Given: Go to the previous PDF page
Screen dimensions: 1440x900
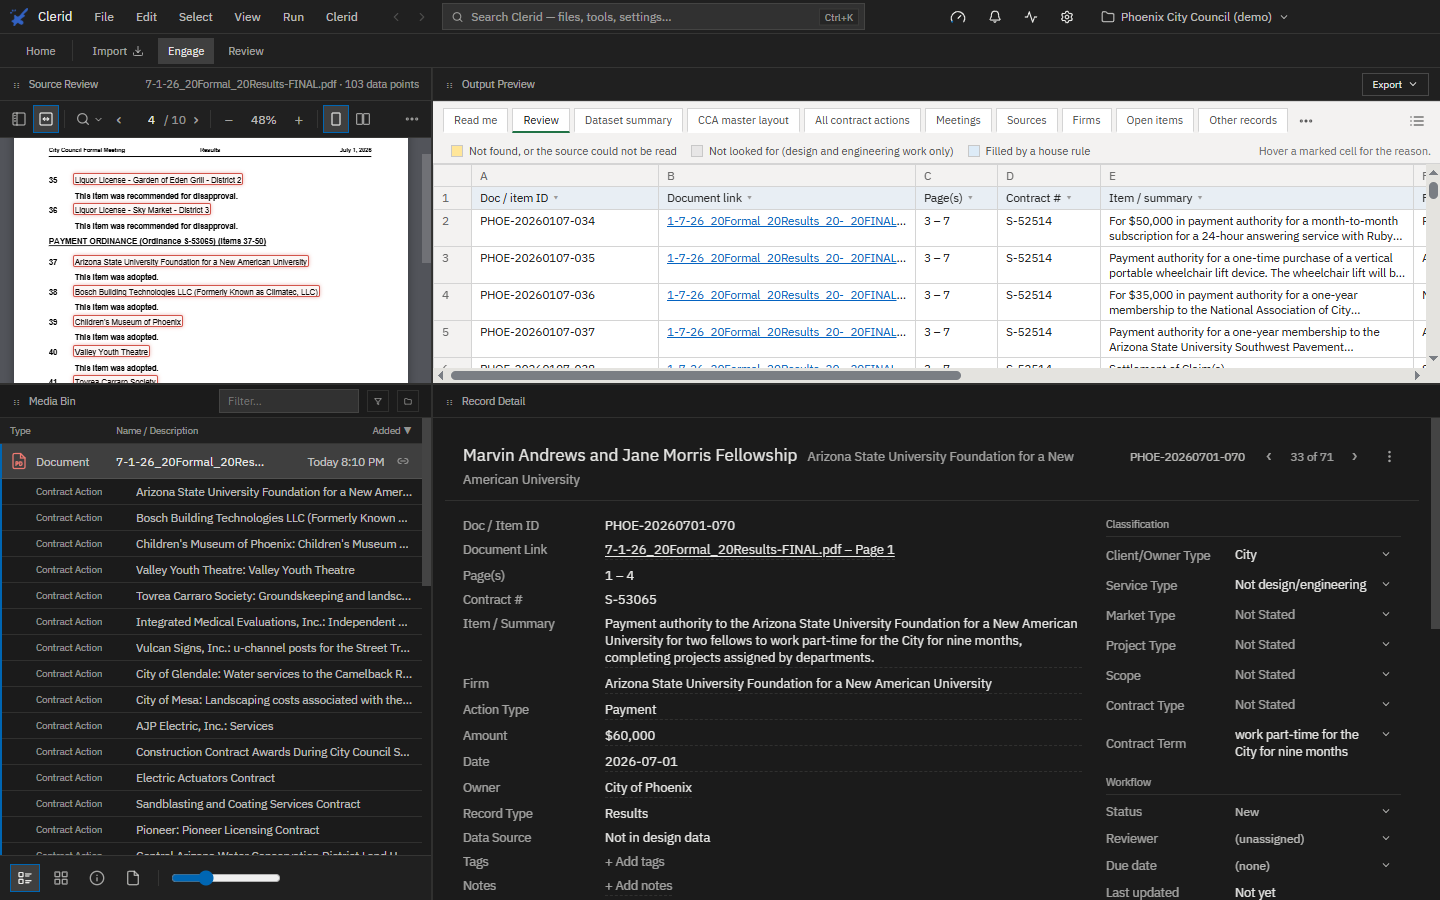Looking at the screenshot, I should 119,120.
